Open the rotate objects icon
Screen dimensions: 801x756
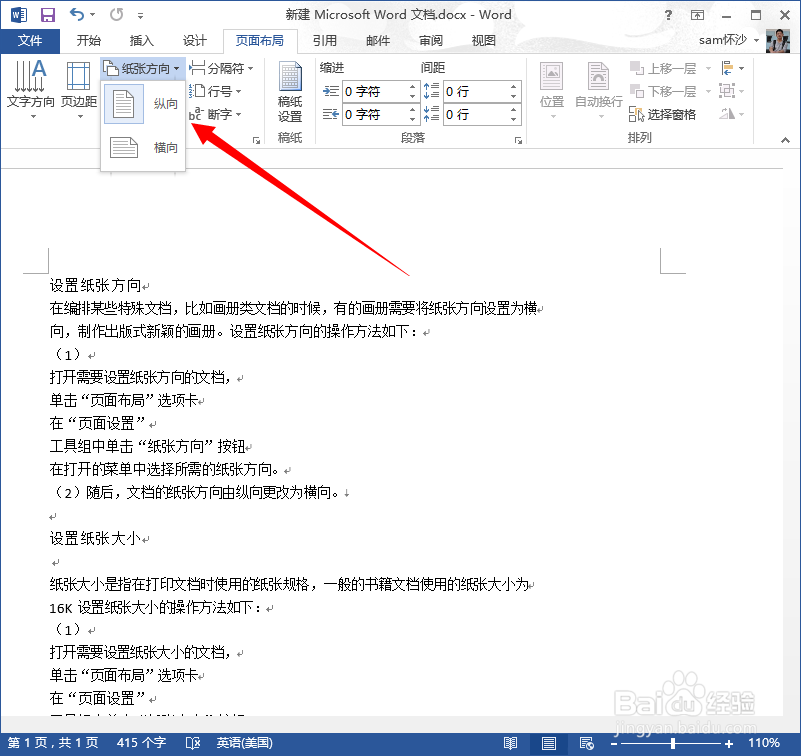[732, 114]
